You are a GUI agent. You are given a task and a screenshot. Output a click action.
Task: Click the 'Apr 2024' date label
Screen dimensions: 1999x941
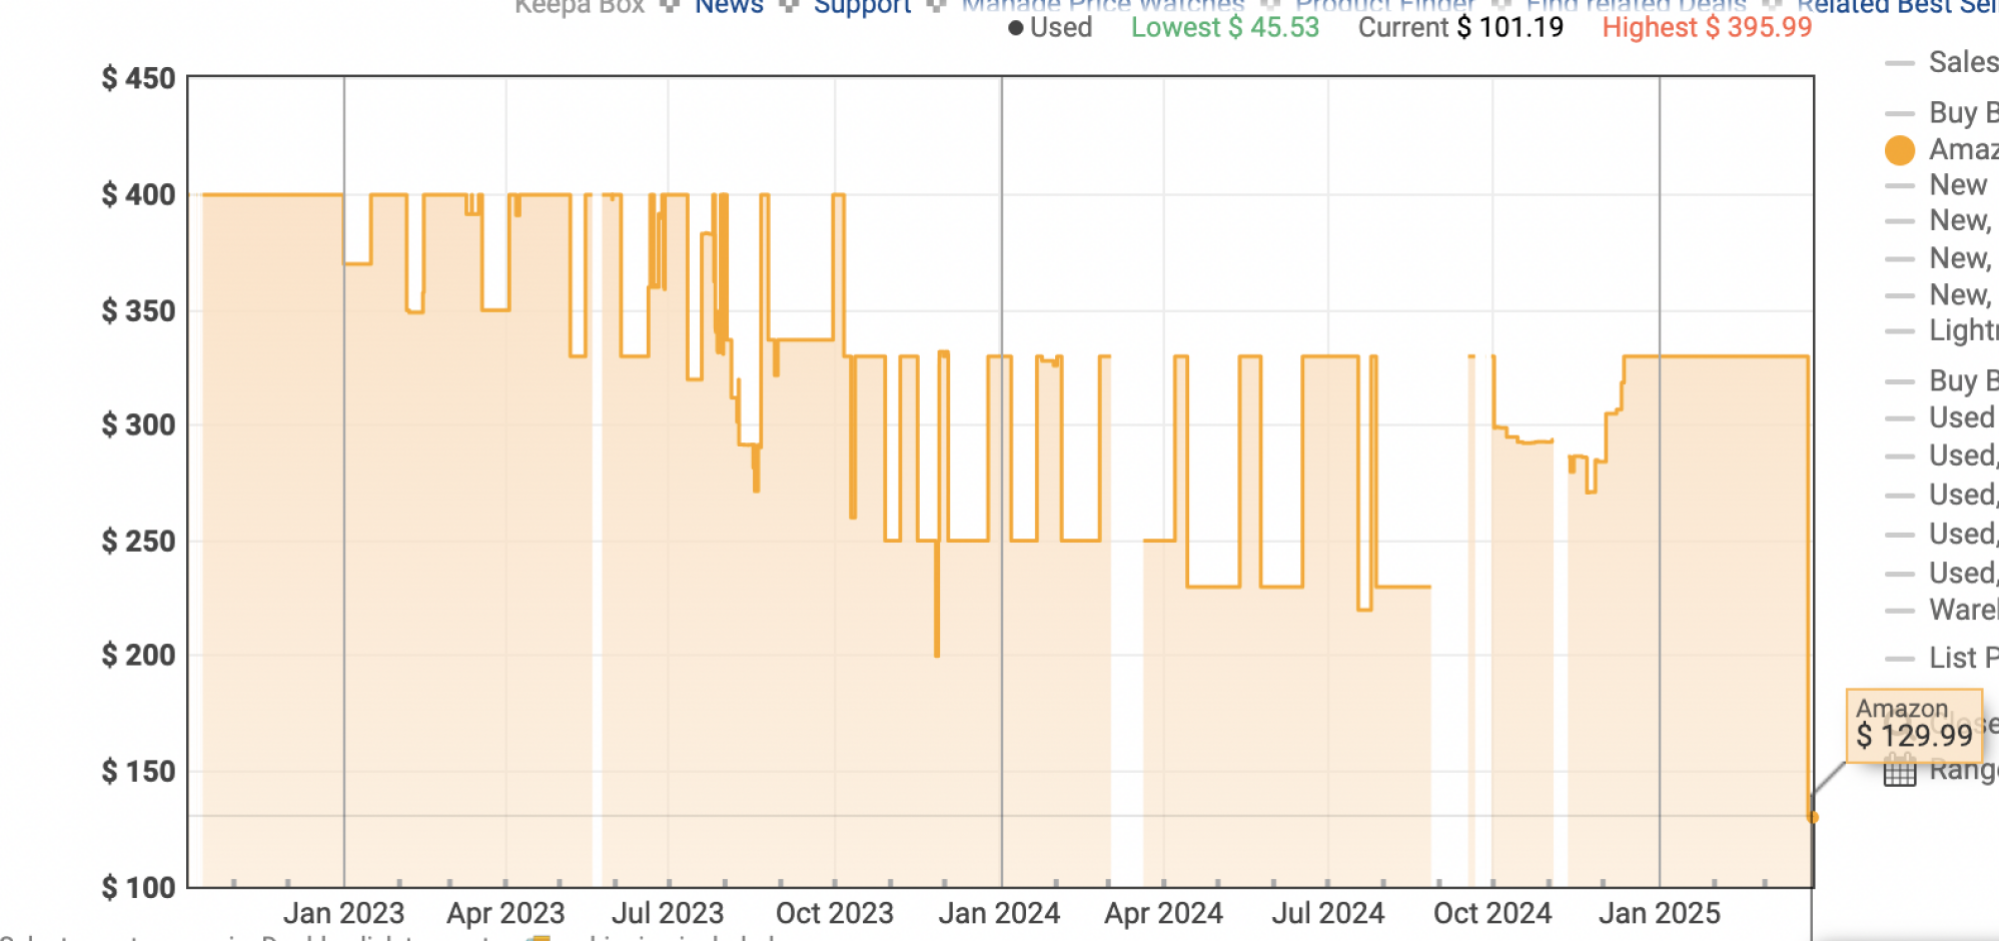(x=1163, y=913)
